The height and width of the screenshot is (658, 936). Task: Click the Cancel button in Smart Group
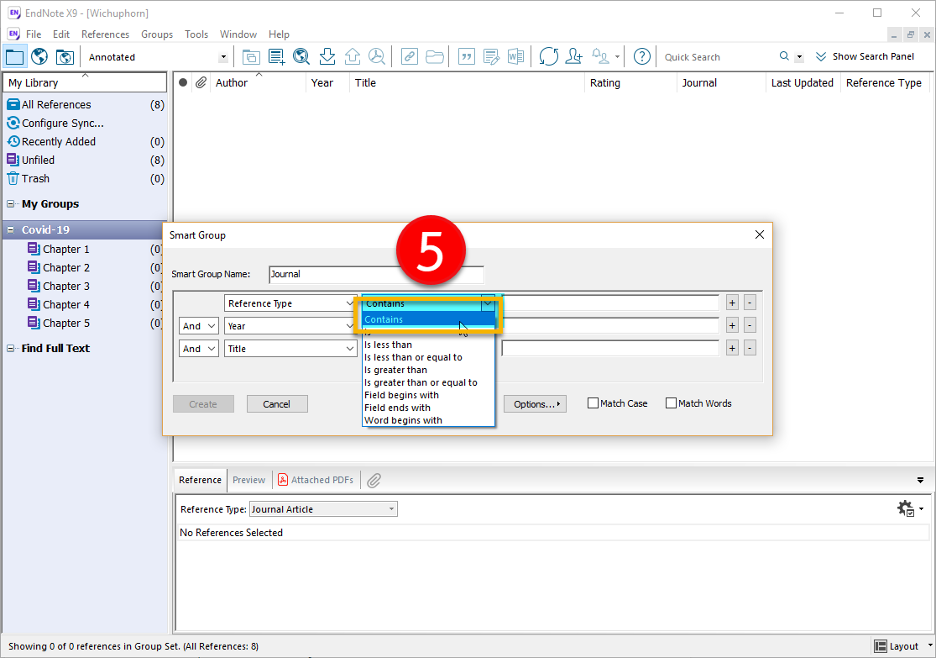point(277,404)
